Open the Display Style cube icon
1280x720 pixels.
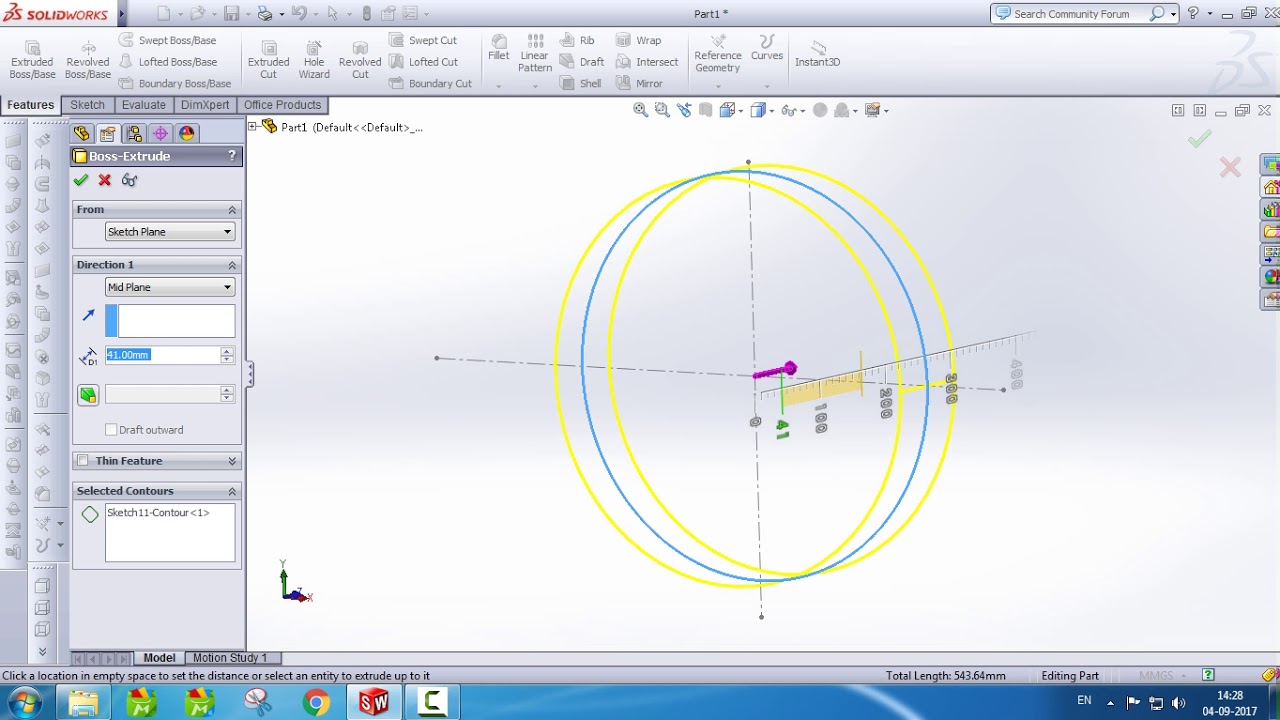(x=758, y=110)
